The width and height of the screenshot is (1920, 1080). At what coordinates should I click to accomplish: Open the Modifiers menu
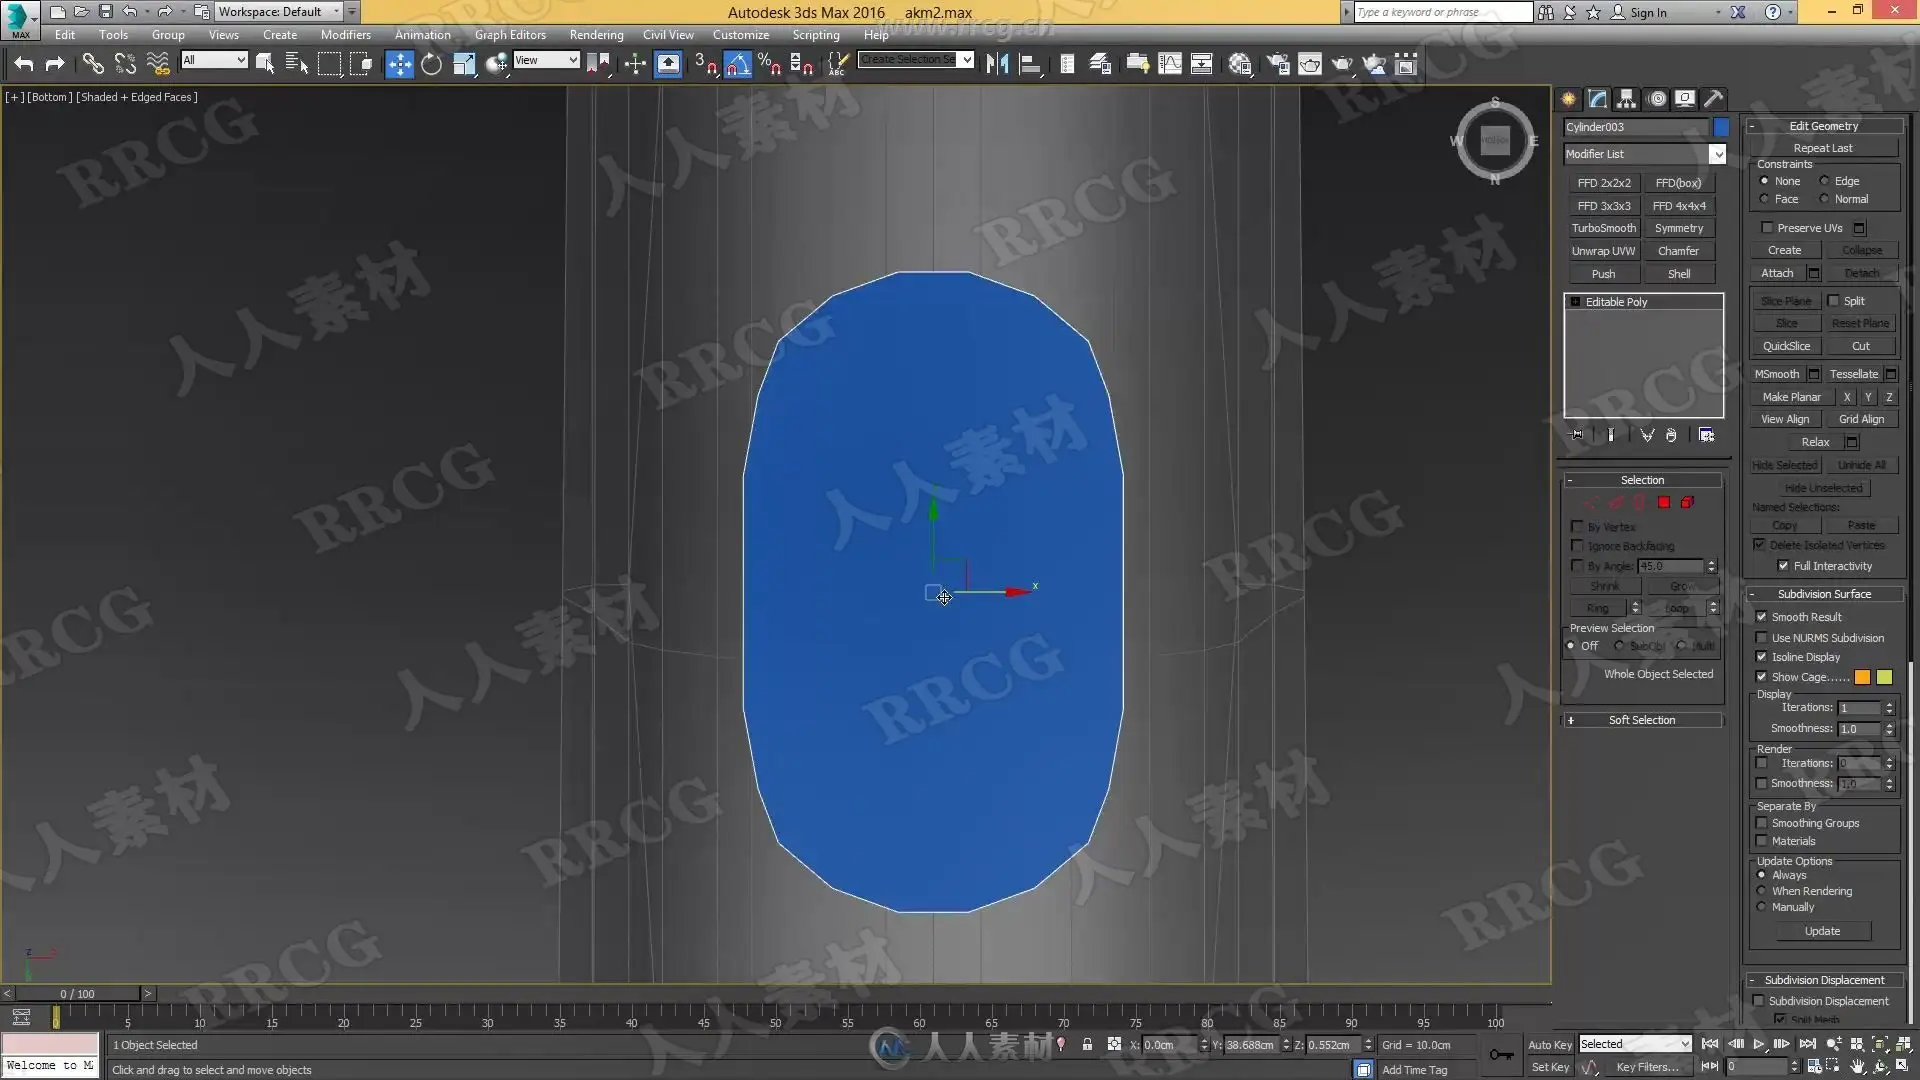(x=345, y=34)
